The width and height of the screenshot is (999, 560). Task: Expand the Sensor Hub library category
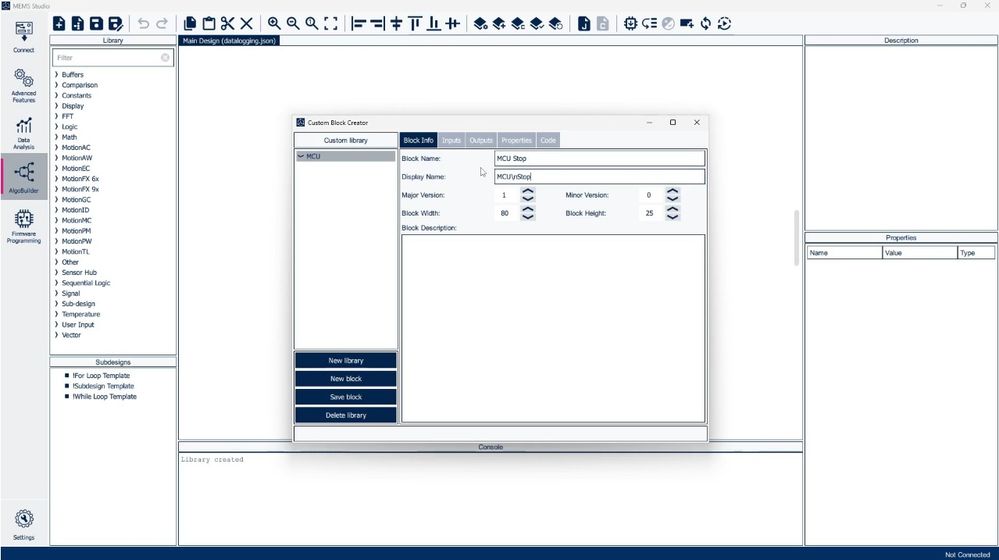tap(56, 272)
